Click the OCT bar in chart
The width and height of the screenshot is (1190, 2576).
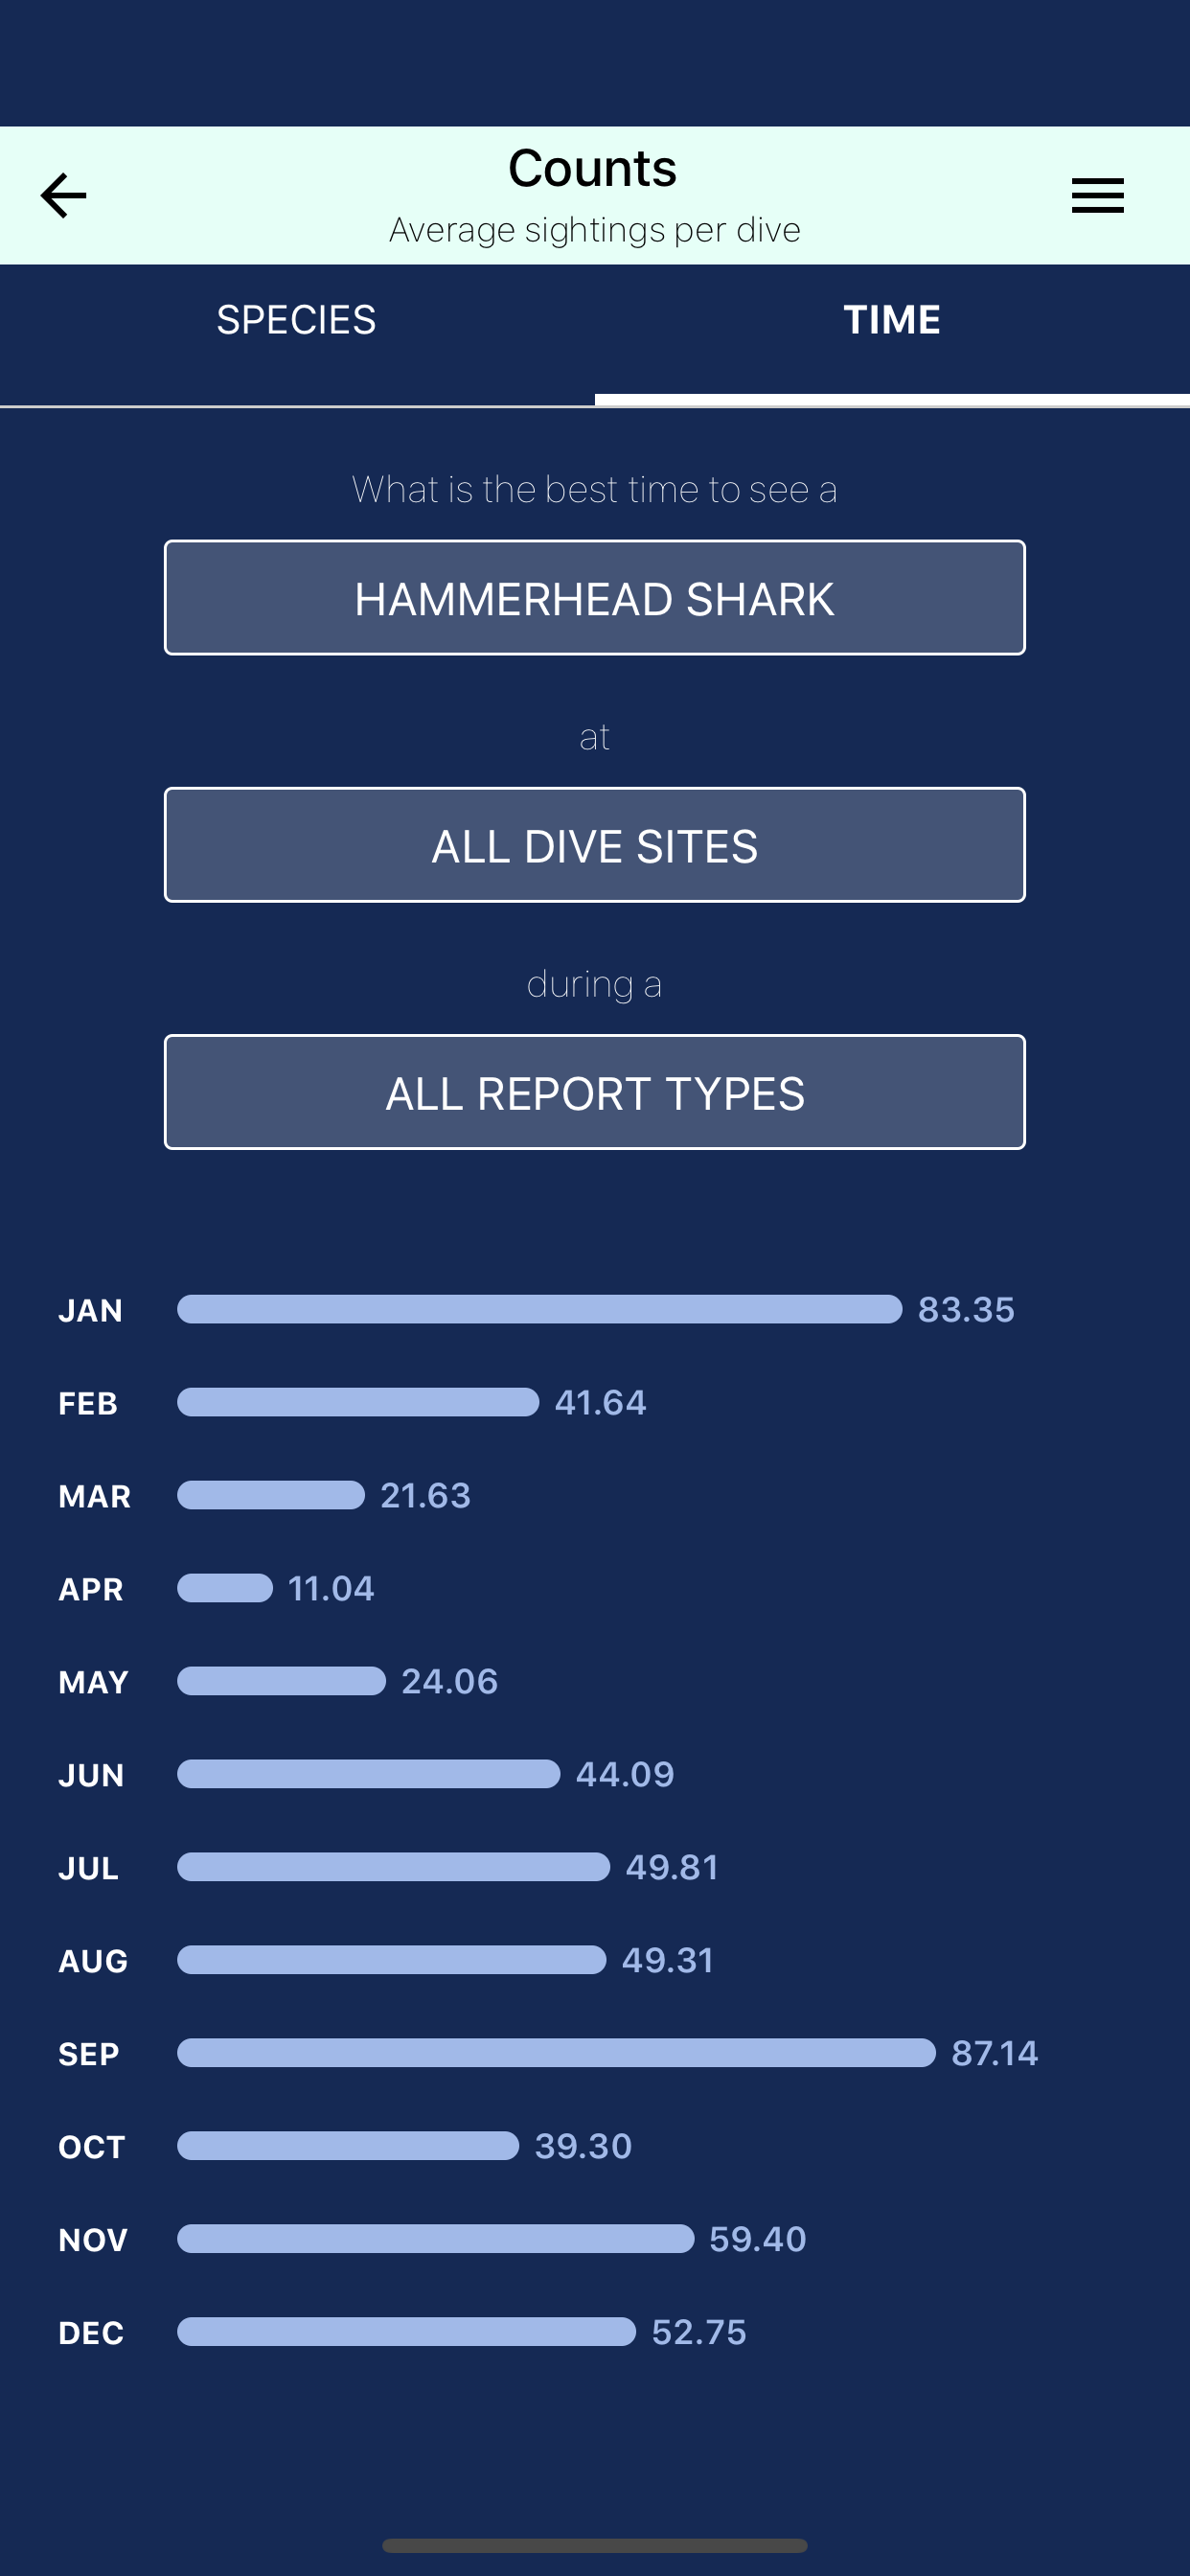[x=348, y=2146]
